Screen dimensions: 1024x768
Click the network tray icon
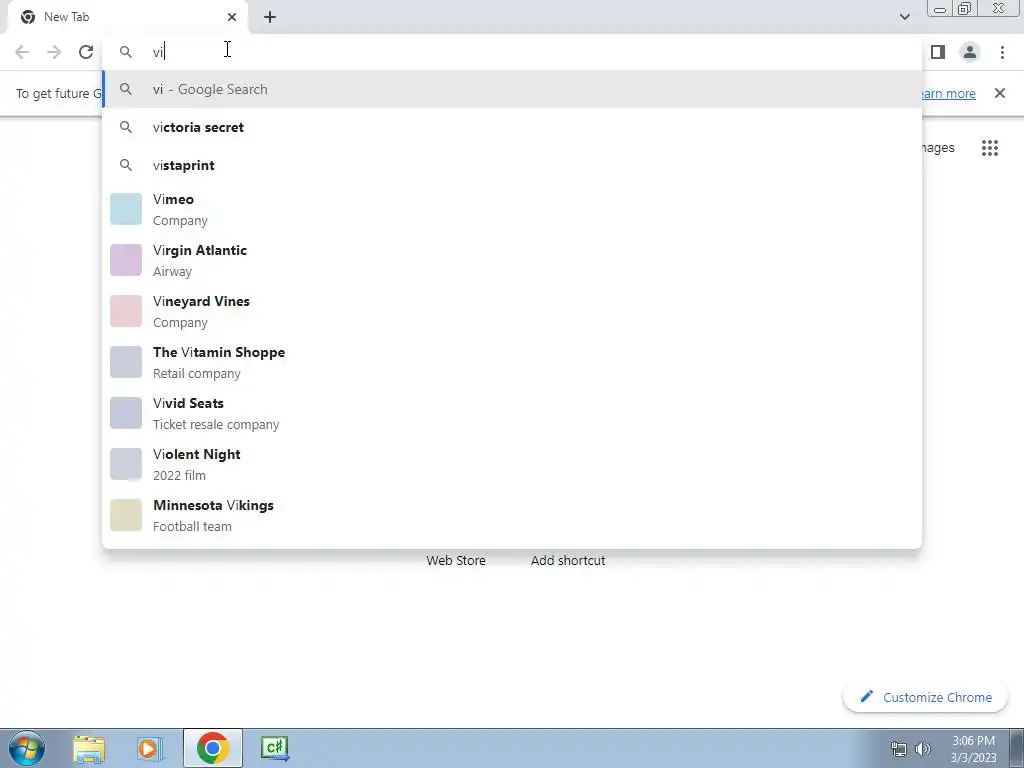(899, 749)
